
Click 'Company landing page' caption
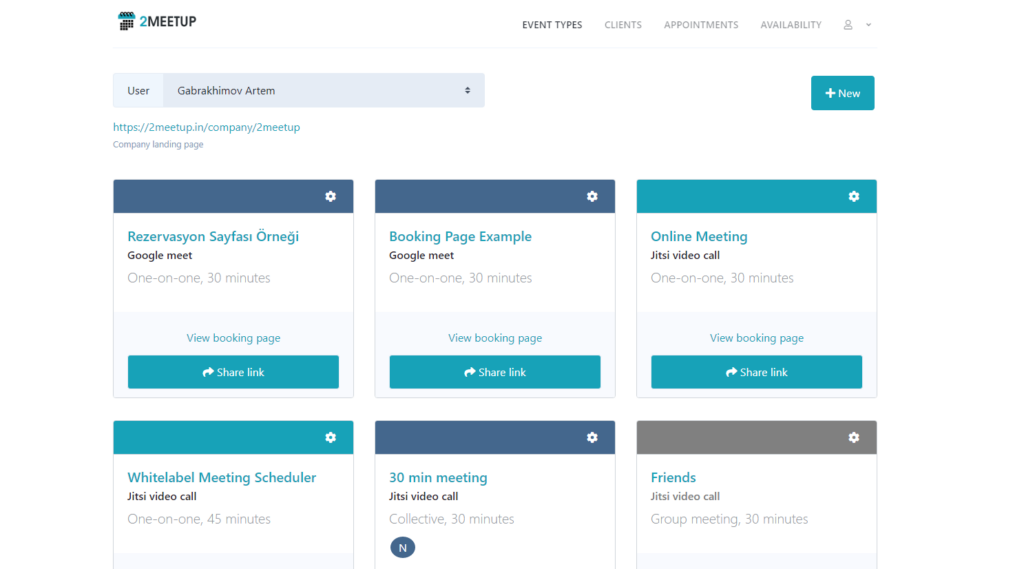158,144
